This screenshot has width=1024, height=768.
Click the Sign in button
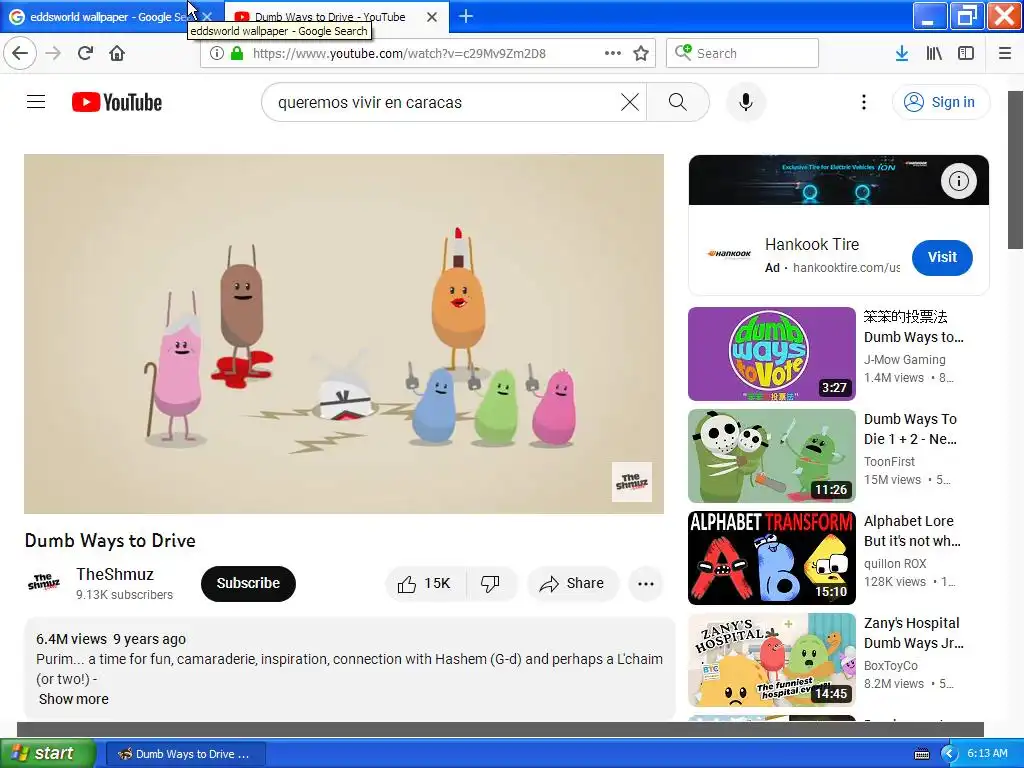point(940,102)
